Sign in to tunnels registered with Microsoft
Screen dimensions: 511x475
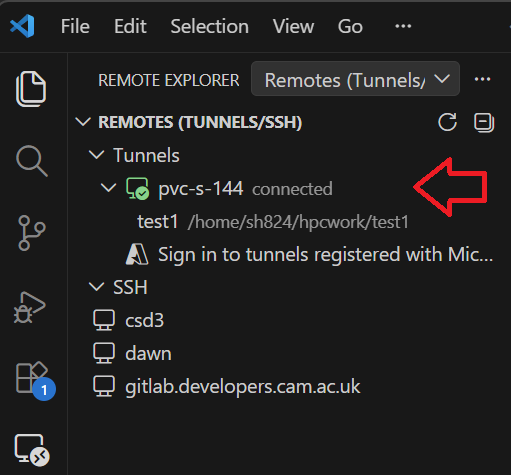325,255
